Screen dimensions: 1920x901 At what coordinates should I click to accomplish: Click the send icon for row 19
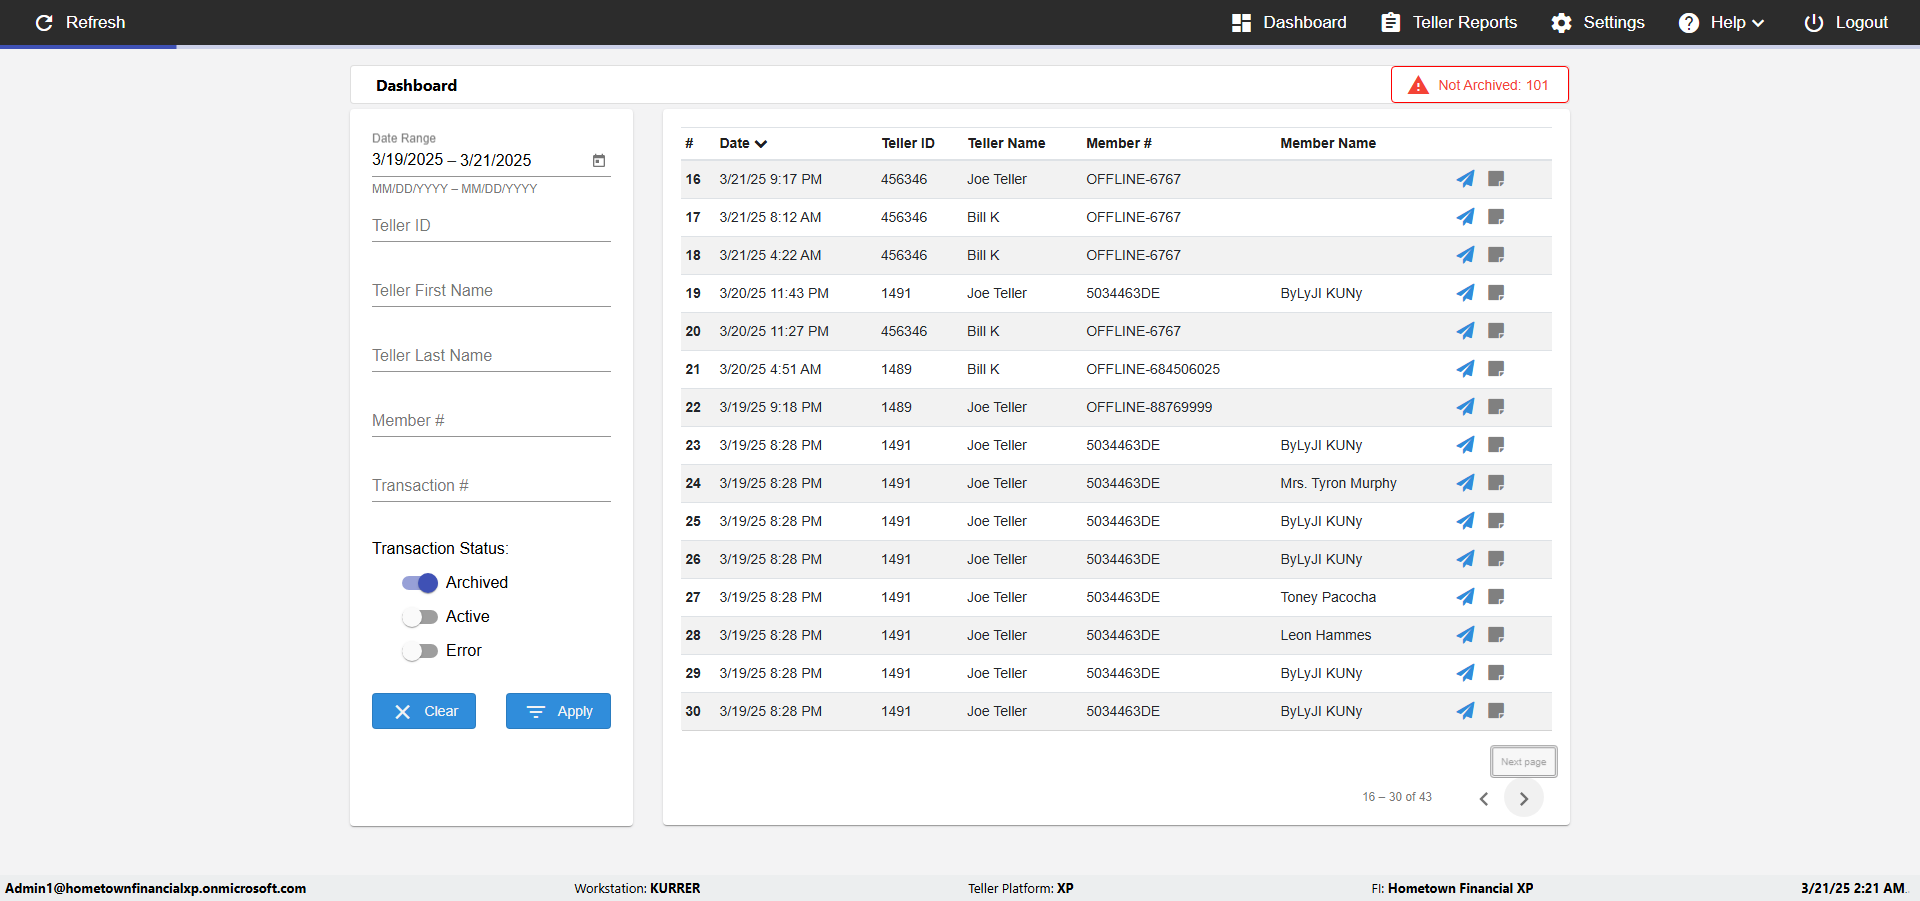click(1465, 293)
